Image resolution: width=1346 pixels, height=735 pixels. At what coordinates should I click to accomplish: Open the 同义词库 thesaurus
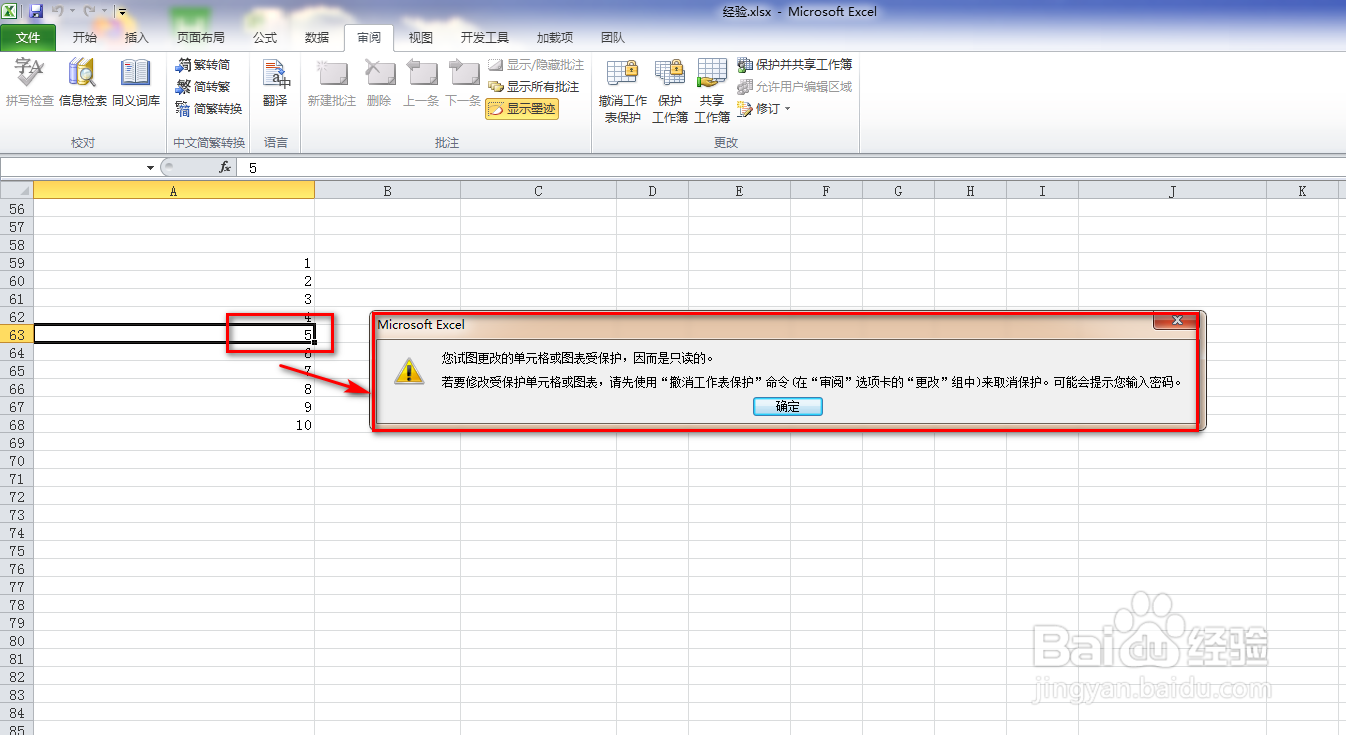tap(135, 83)
